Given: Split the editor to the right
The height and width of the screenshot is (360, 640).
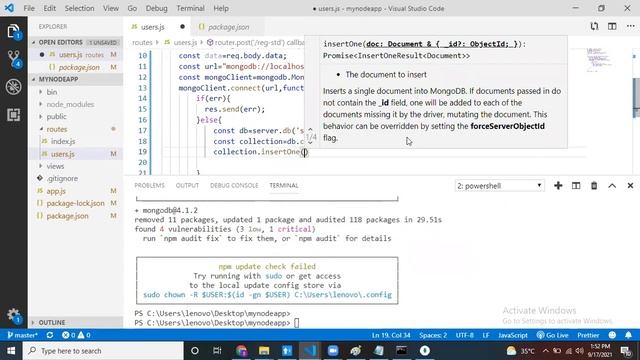Looking at the screenshot, I should (612, 27).
